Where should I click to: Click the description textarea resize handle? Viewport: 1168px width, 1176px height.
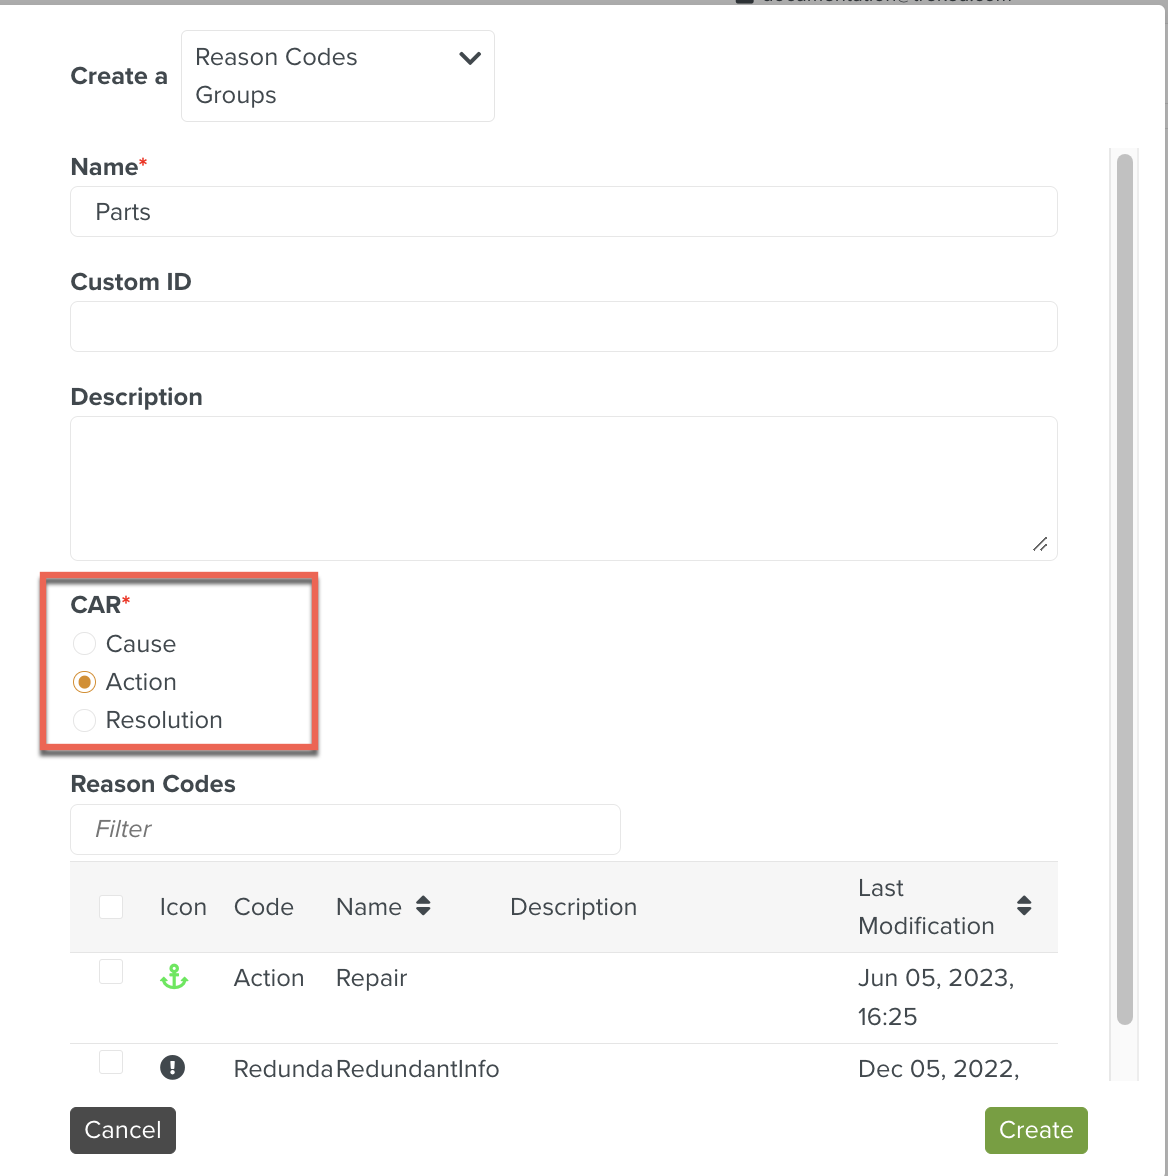pyautogui.click(x=1040, y=544)
